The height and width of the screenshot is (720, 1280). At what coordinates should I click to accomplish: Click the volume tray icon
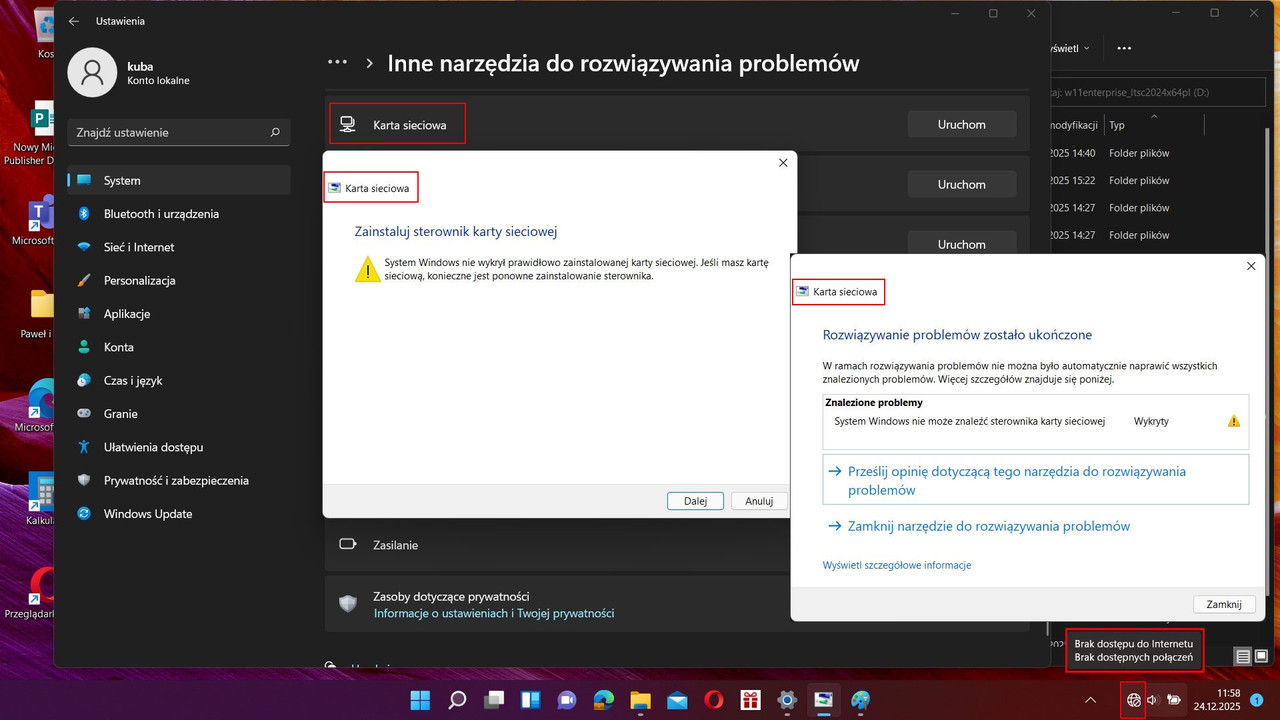coord(1153,700)
